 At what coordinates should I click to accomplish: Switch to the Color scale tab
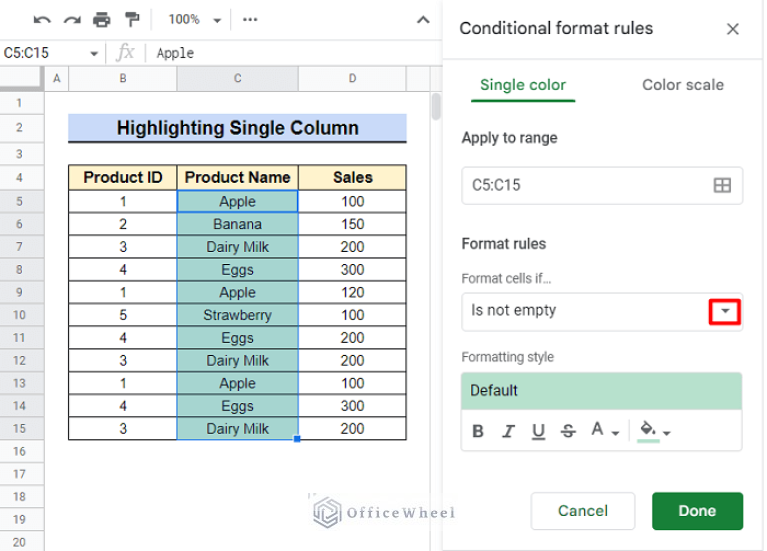click(682, 85)
